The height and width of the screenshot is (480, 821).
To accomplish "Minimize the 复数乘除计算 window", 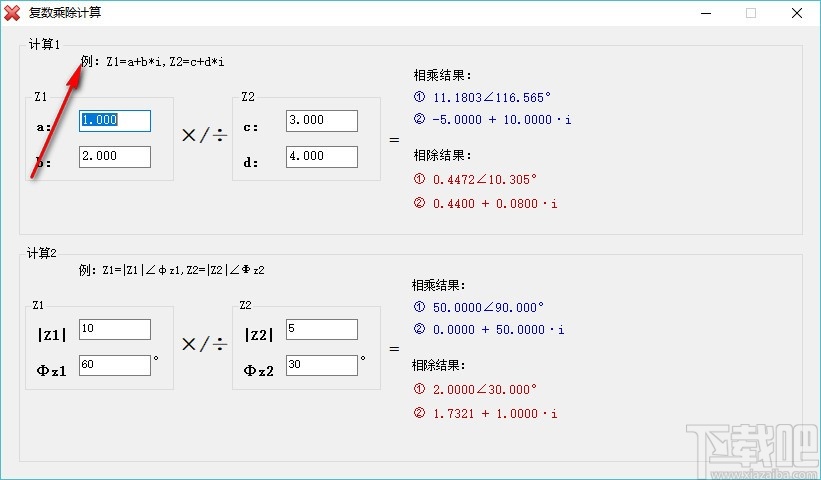I will pyautogui.click(x=706, y=14).
